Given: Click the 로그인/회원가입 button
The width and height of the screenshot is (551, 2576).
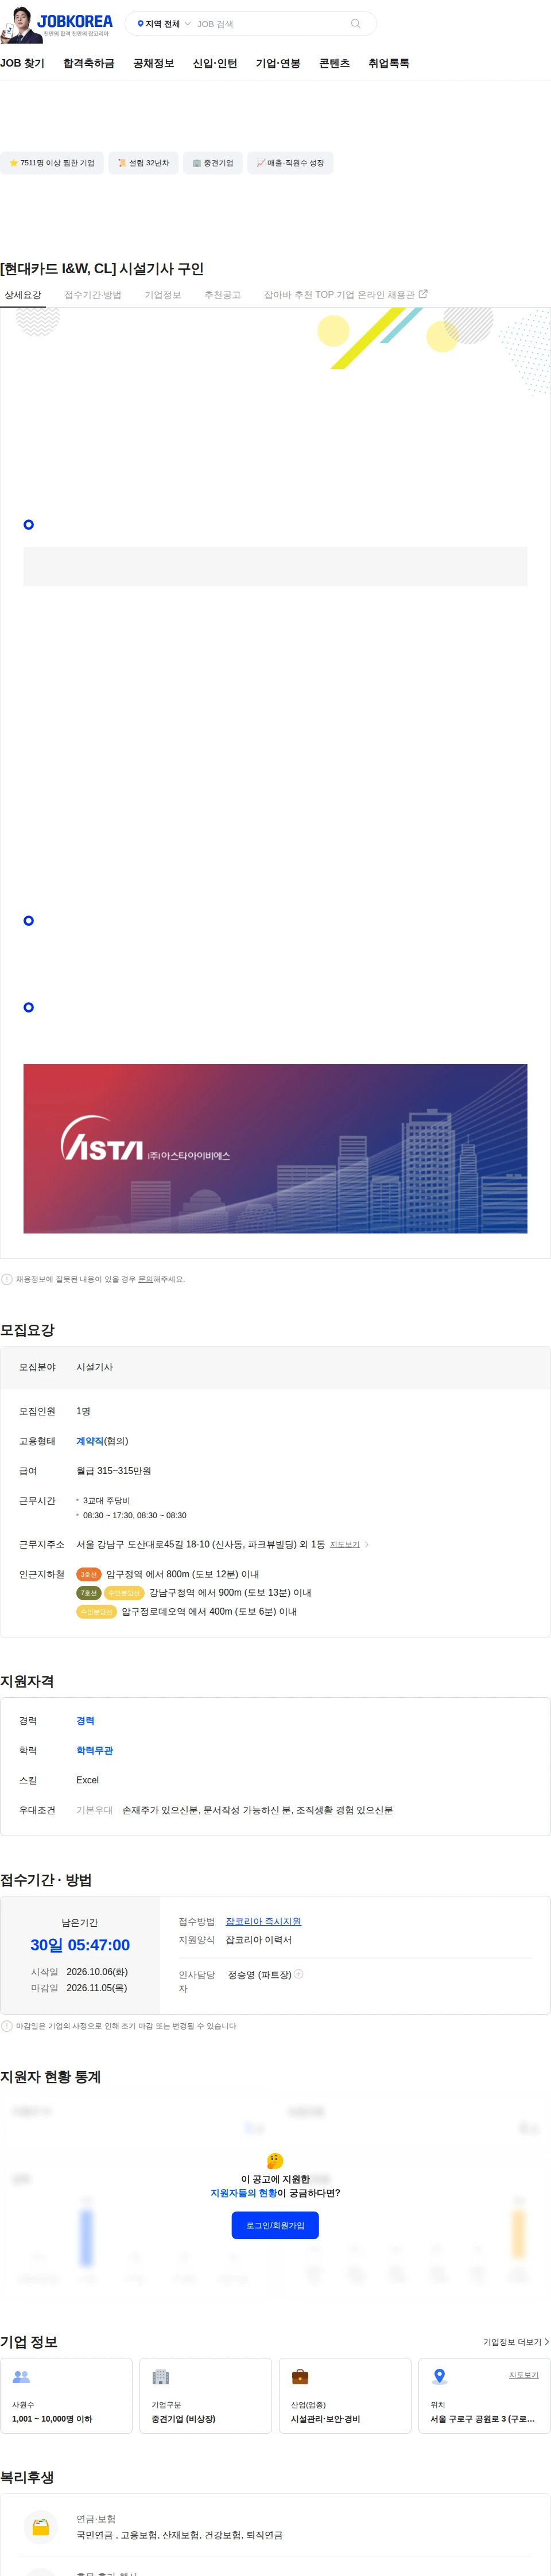Looking at the screenshot, I should click(275, 2225).
